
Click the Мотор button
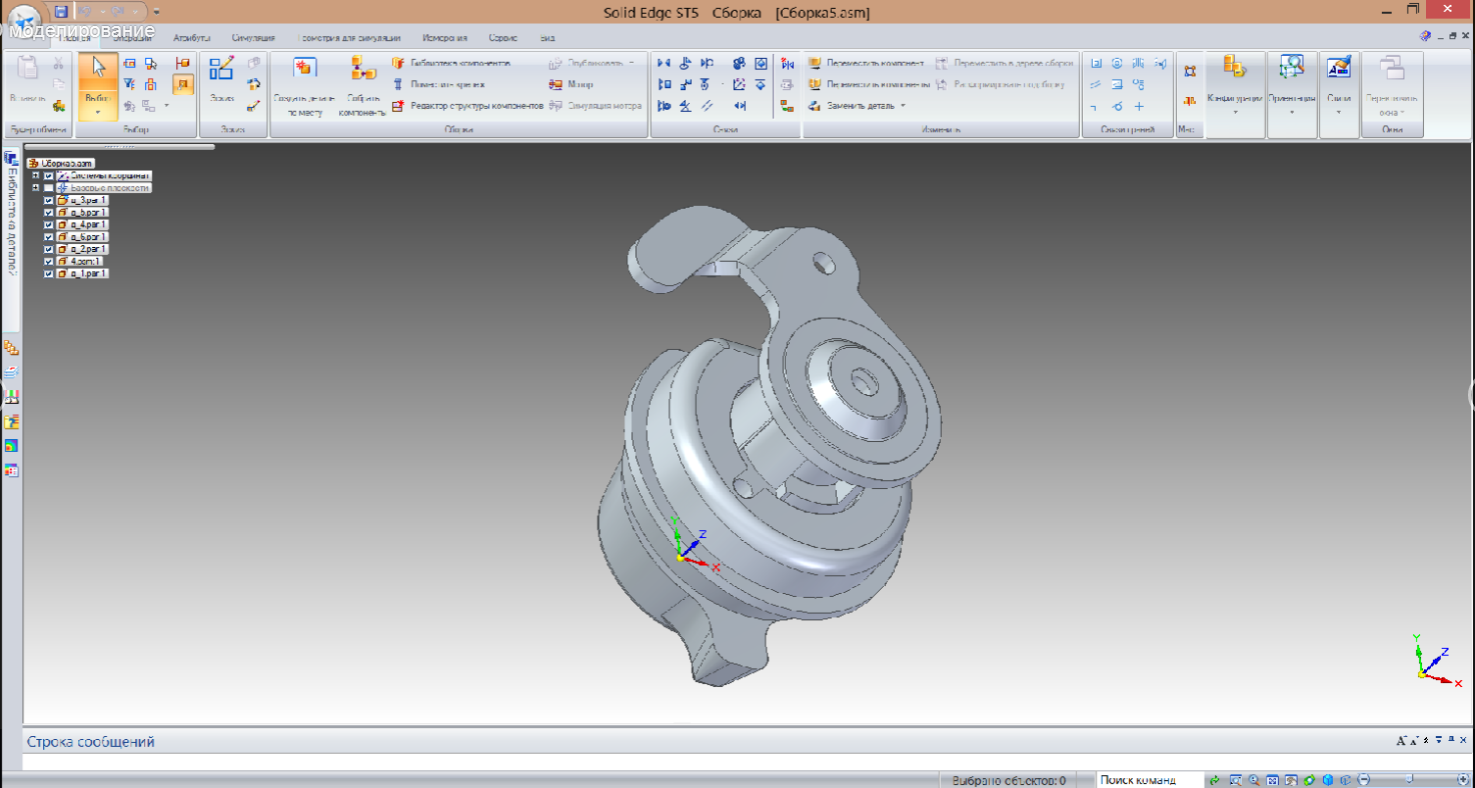click(572, 84)
